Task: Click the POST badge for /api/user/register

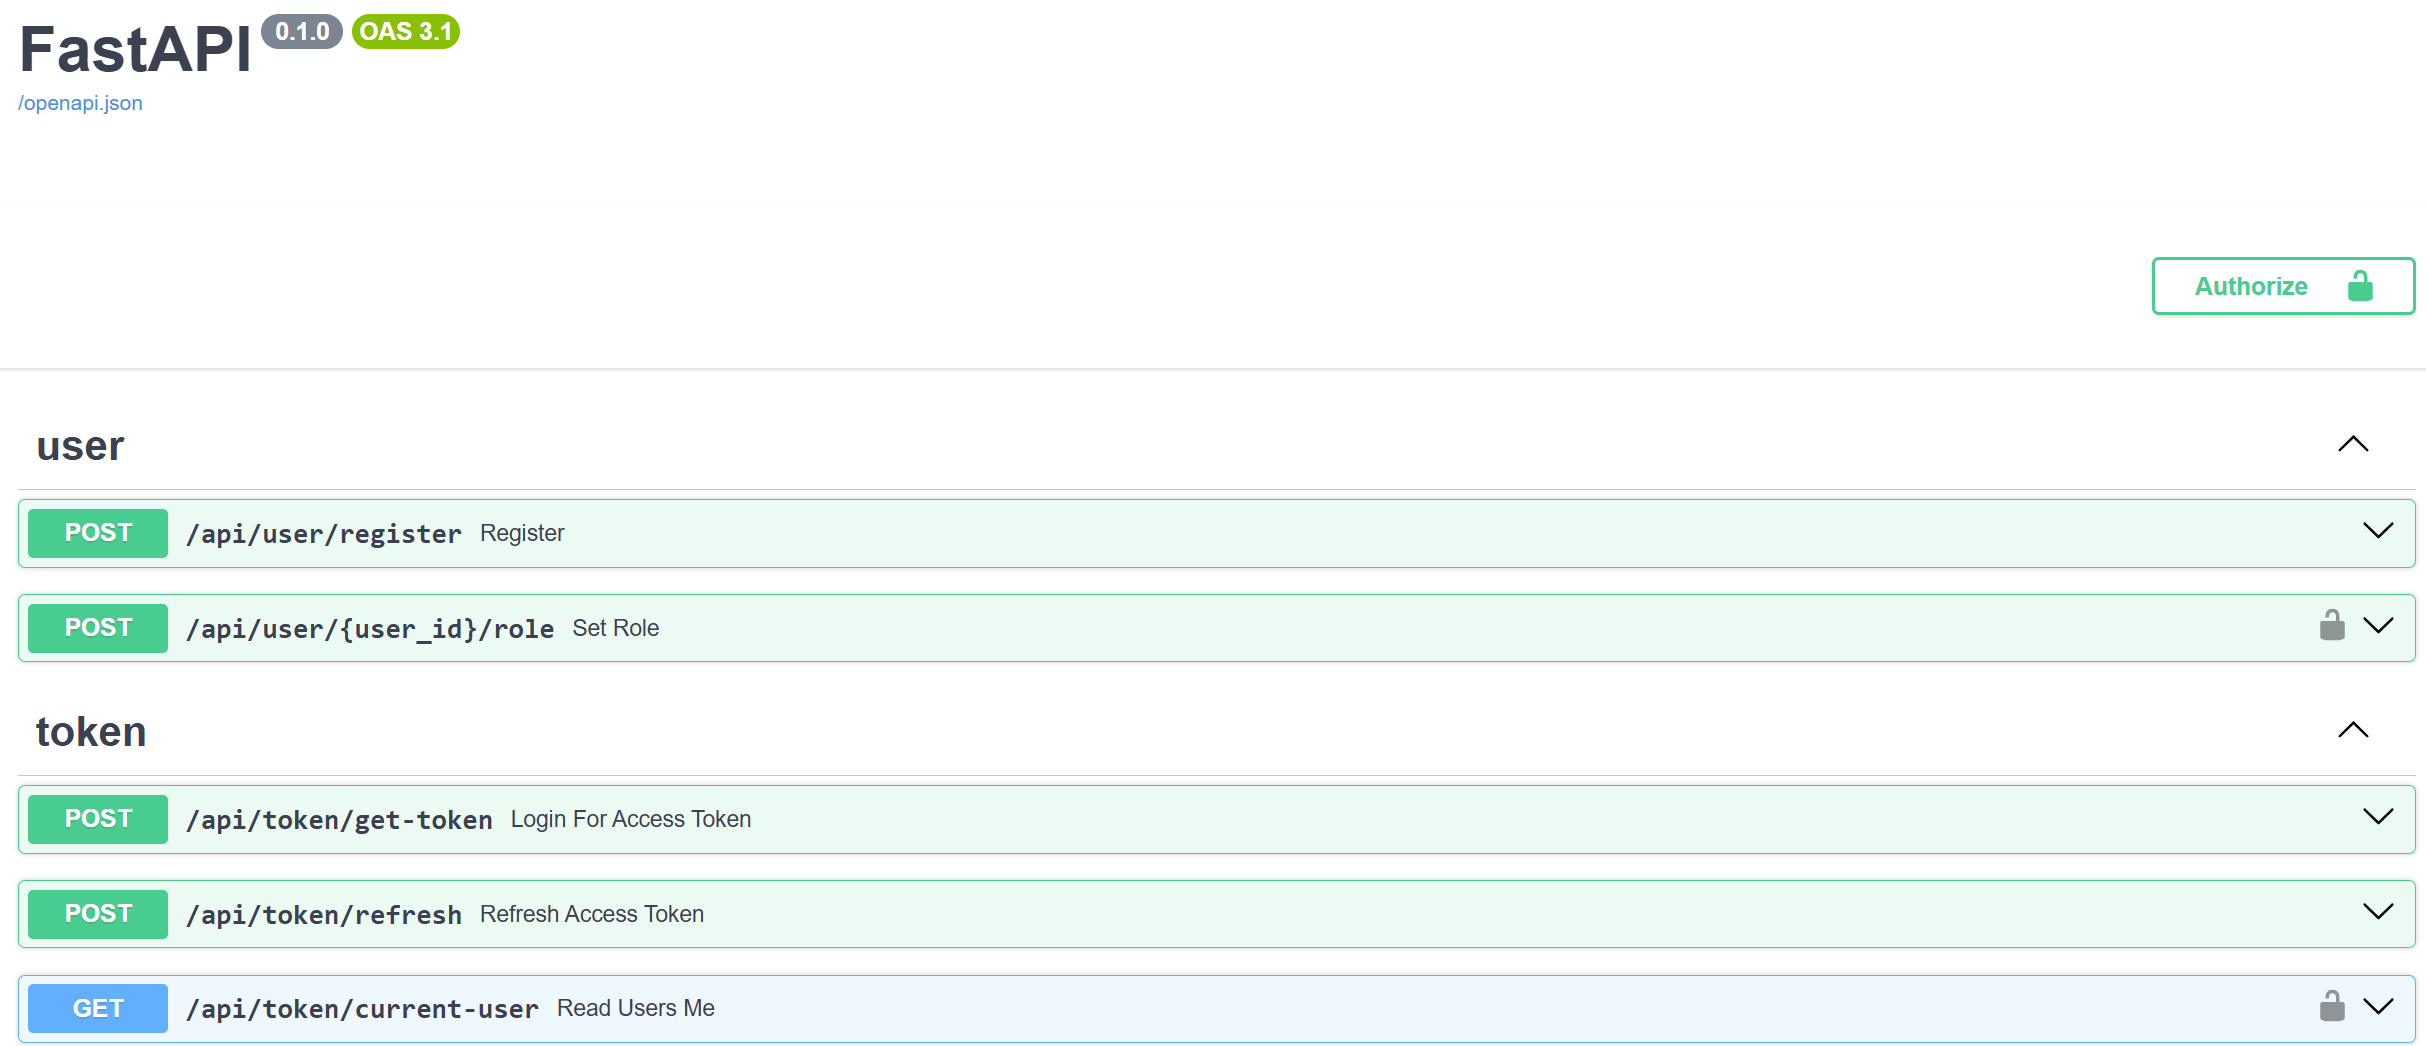Action: click(x=98, y=533)
